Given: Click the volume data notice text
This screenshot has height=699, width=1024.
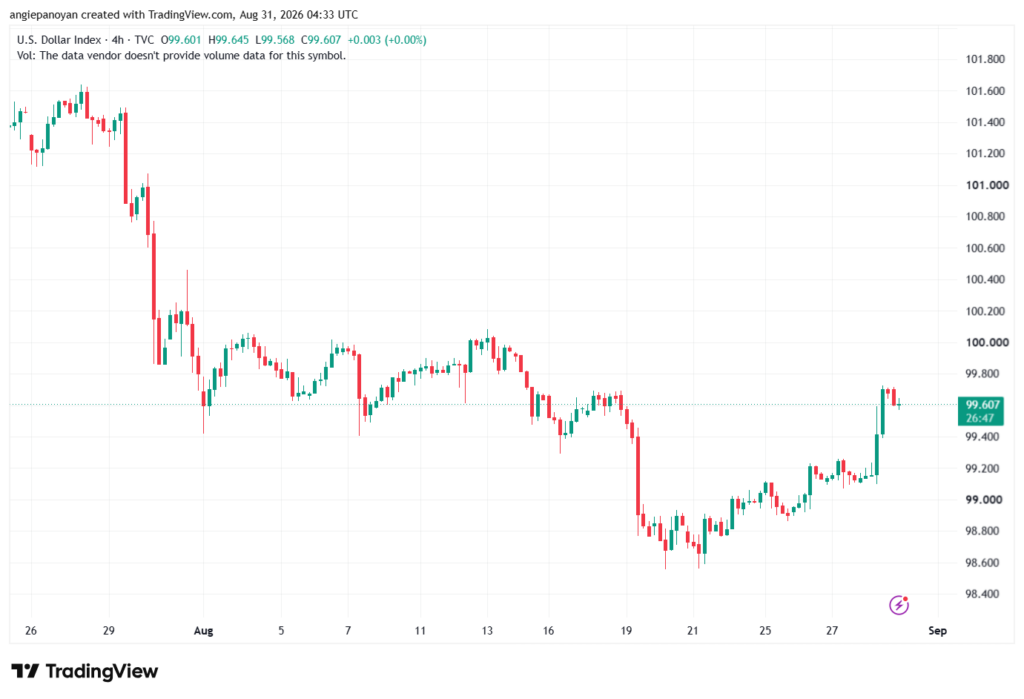Looking at the screenshot, I should 182,56.
